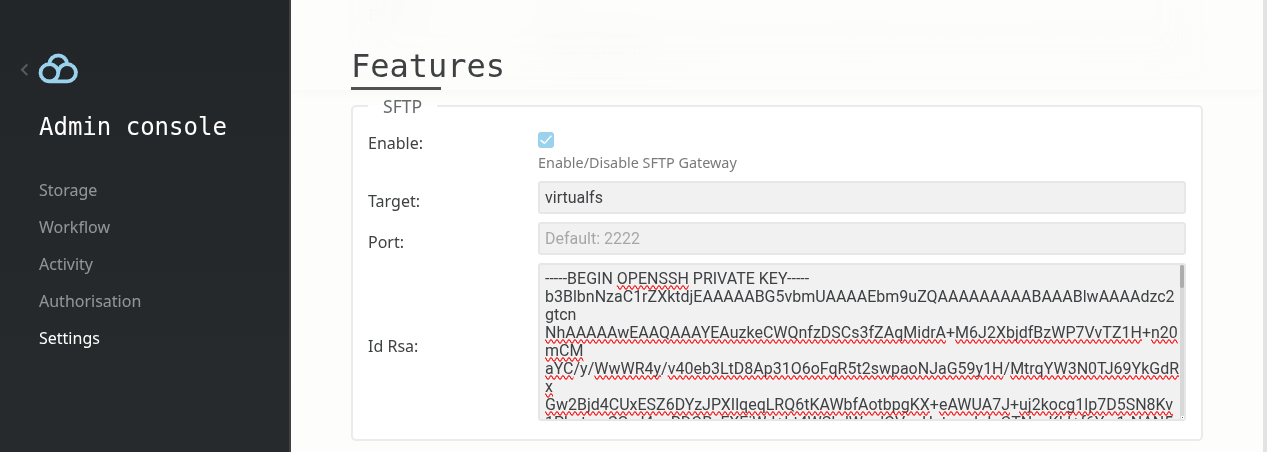1267x452 pixels.
Task: Click the SFTP section legend
Action: 402,104
